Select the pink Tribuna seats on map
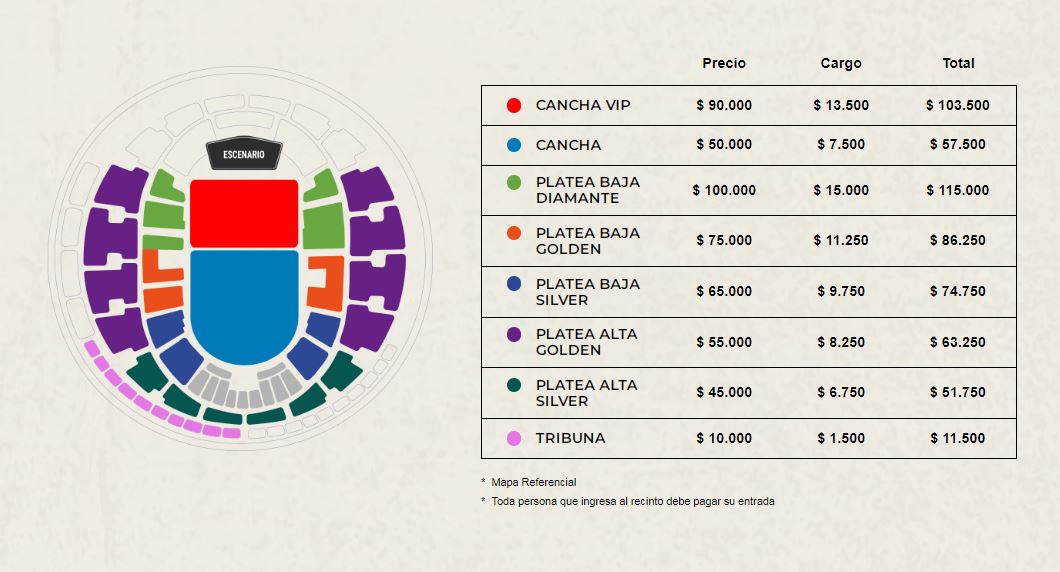The width and height of the screenshot is (1060, 572). point(154,399)
